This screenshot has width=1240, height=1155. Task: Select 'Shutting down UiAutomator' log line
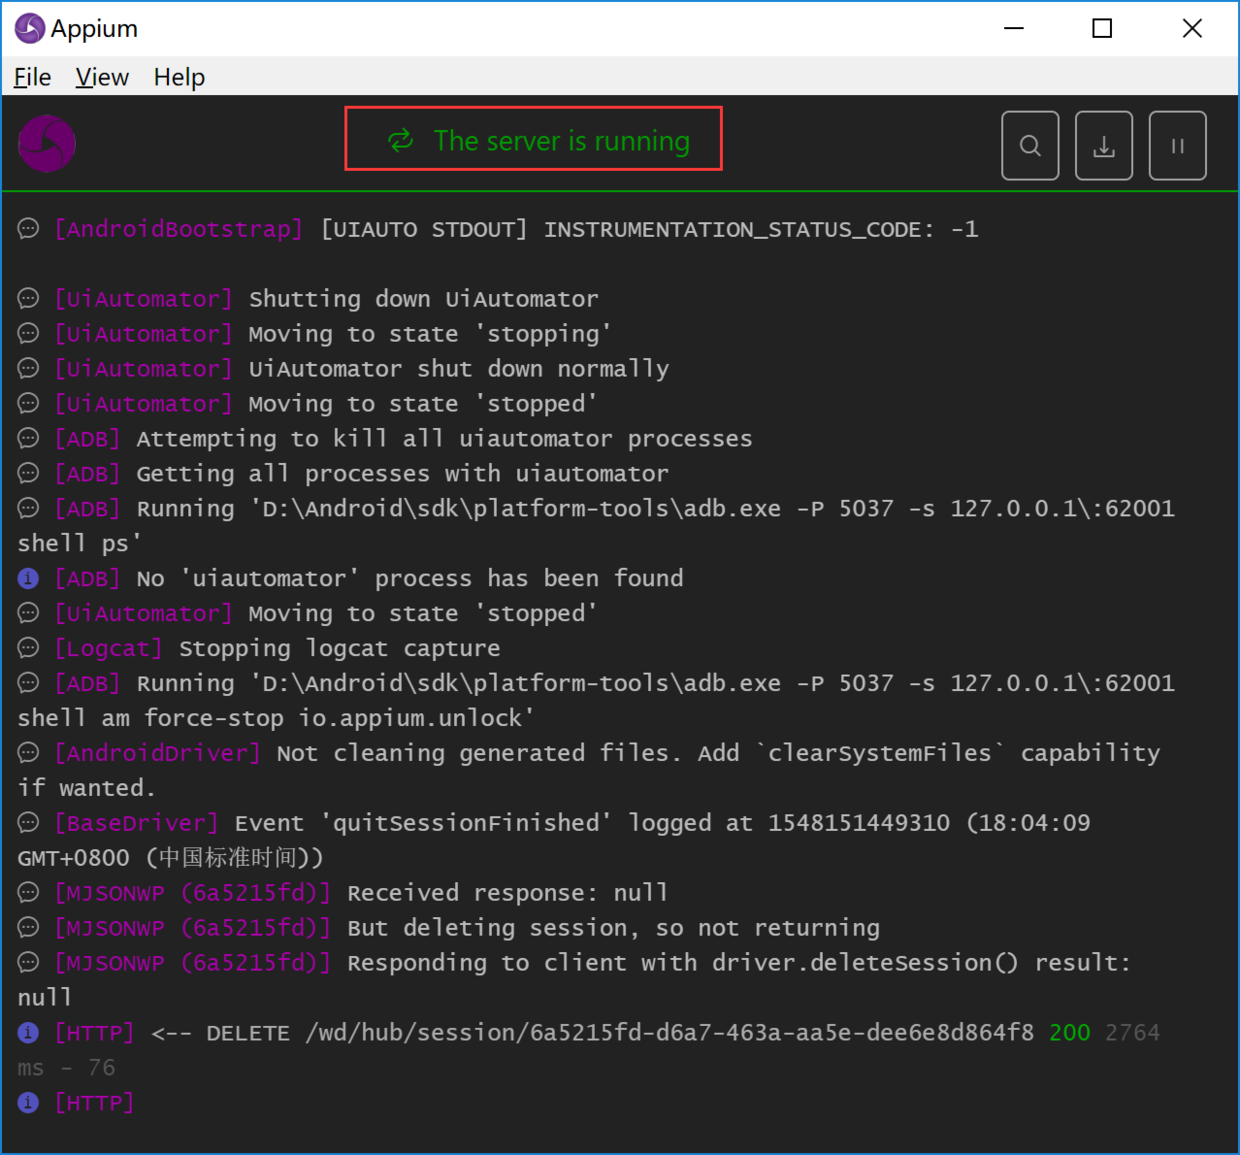pos(308,299)
